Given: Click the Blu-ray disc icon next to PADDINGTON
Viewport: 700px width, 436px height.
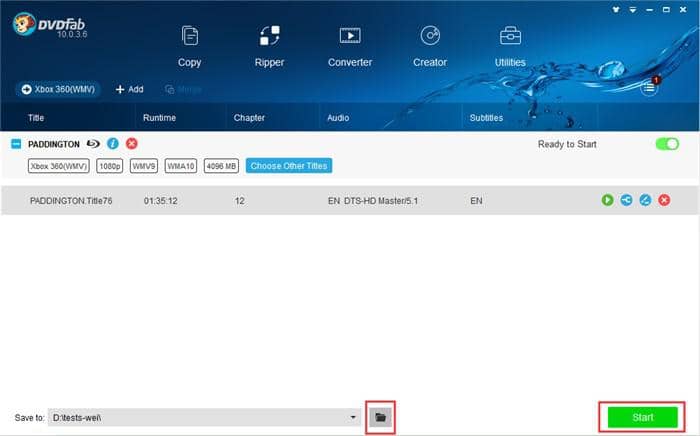Looking at the screenshot, I should (x=93, y=144).
